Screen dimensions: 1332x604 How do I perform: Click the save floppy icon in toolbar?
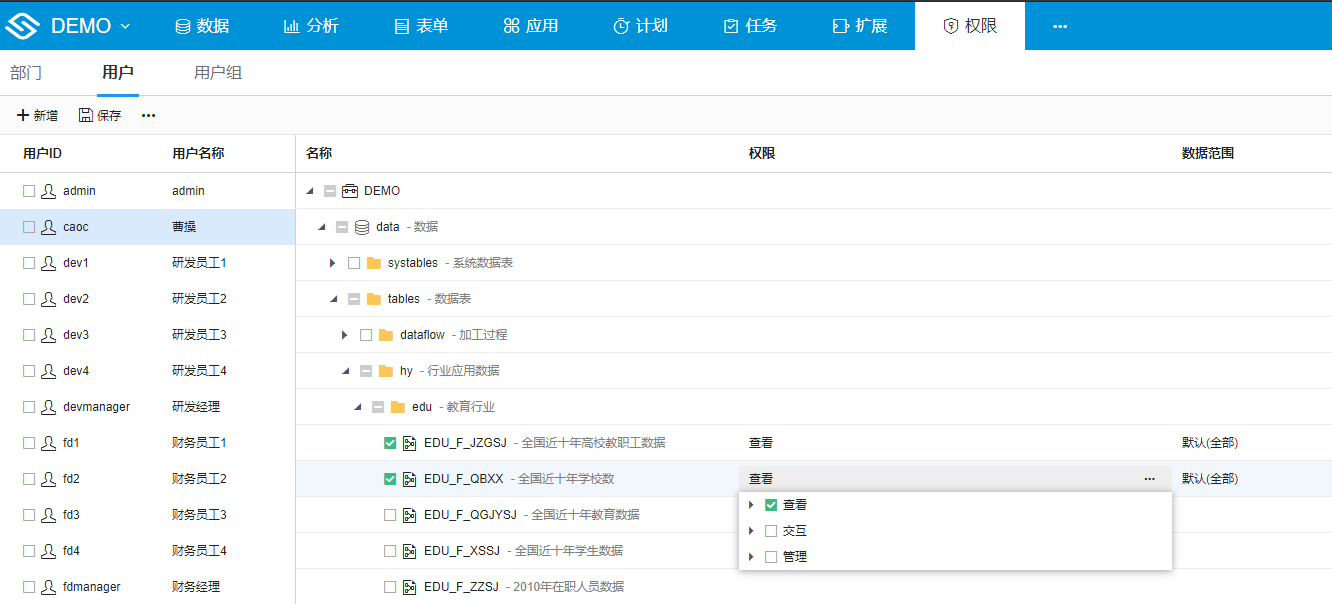84,115
